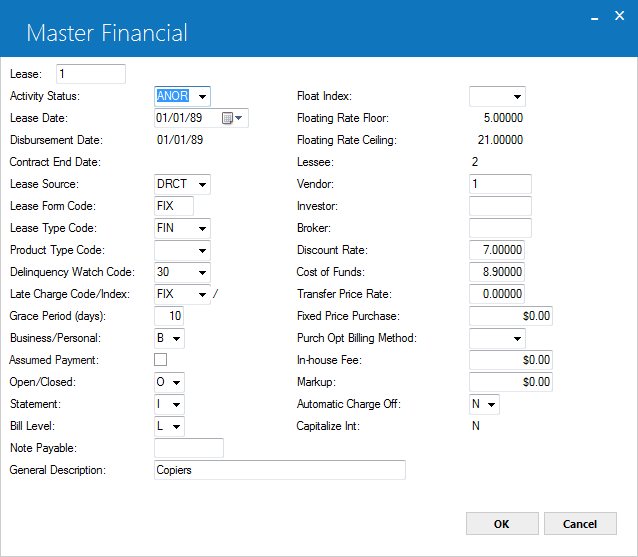Click the Fixed Price Purchase field
This screenshot has width=638, height=557.
pos(511,316)
